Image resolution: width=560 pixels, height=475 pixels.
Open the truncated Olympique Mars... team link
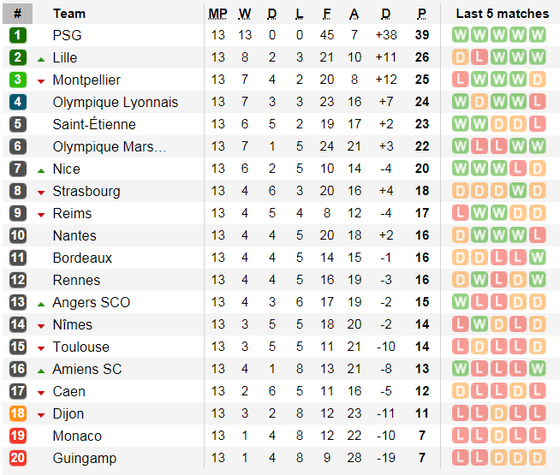click(x=109, y=146)
